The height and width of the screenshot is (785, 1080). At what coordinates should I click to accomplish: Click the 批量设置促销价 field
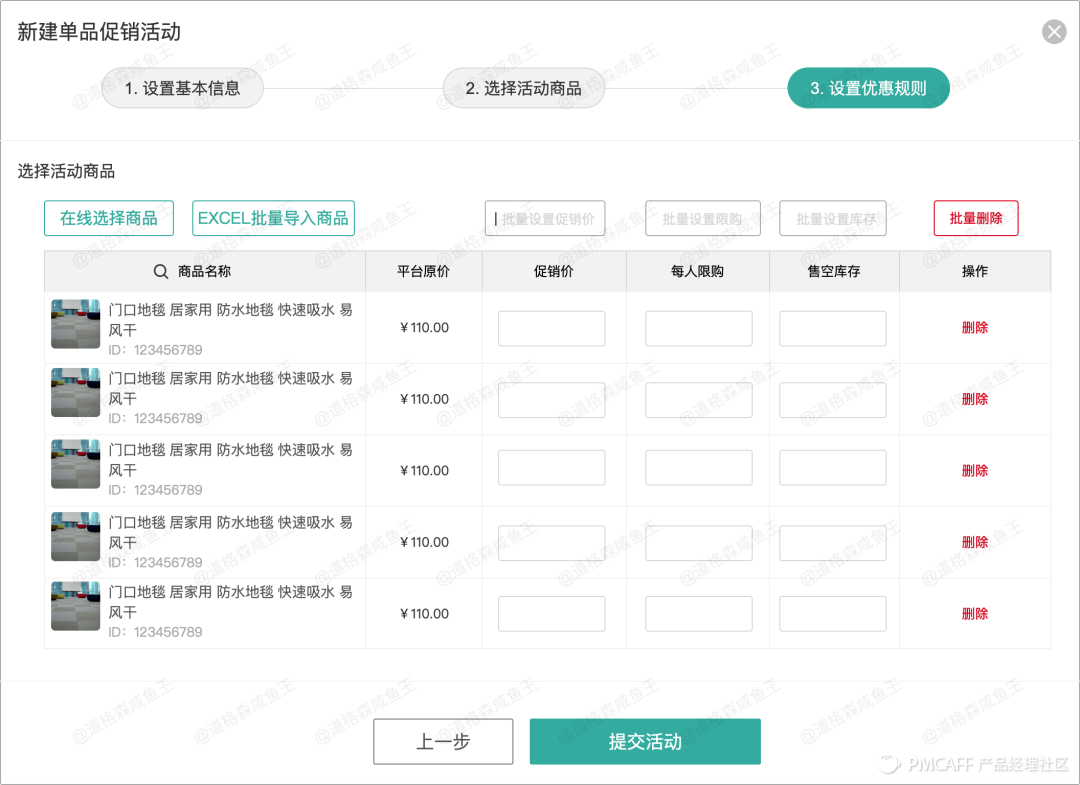click(545, 218)
